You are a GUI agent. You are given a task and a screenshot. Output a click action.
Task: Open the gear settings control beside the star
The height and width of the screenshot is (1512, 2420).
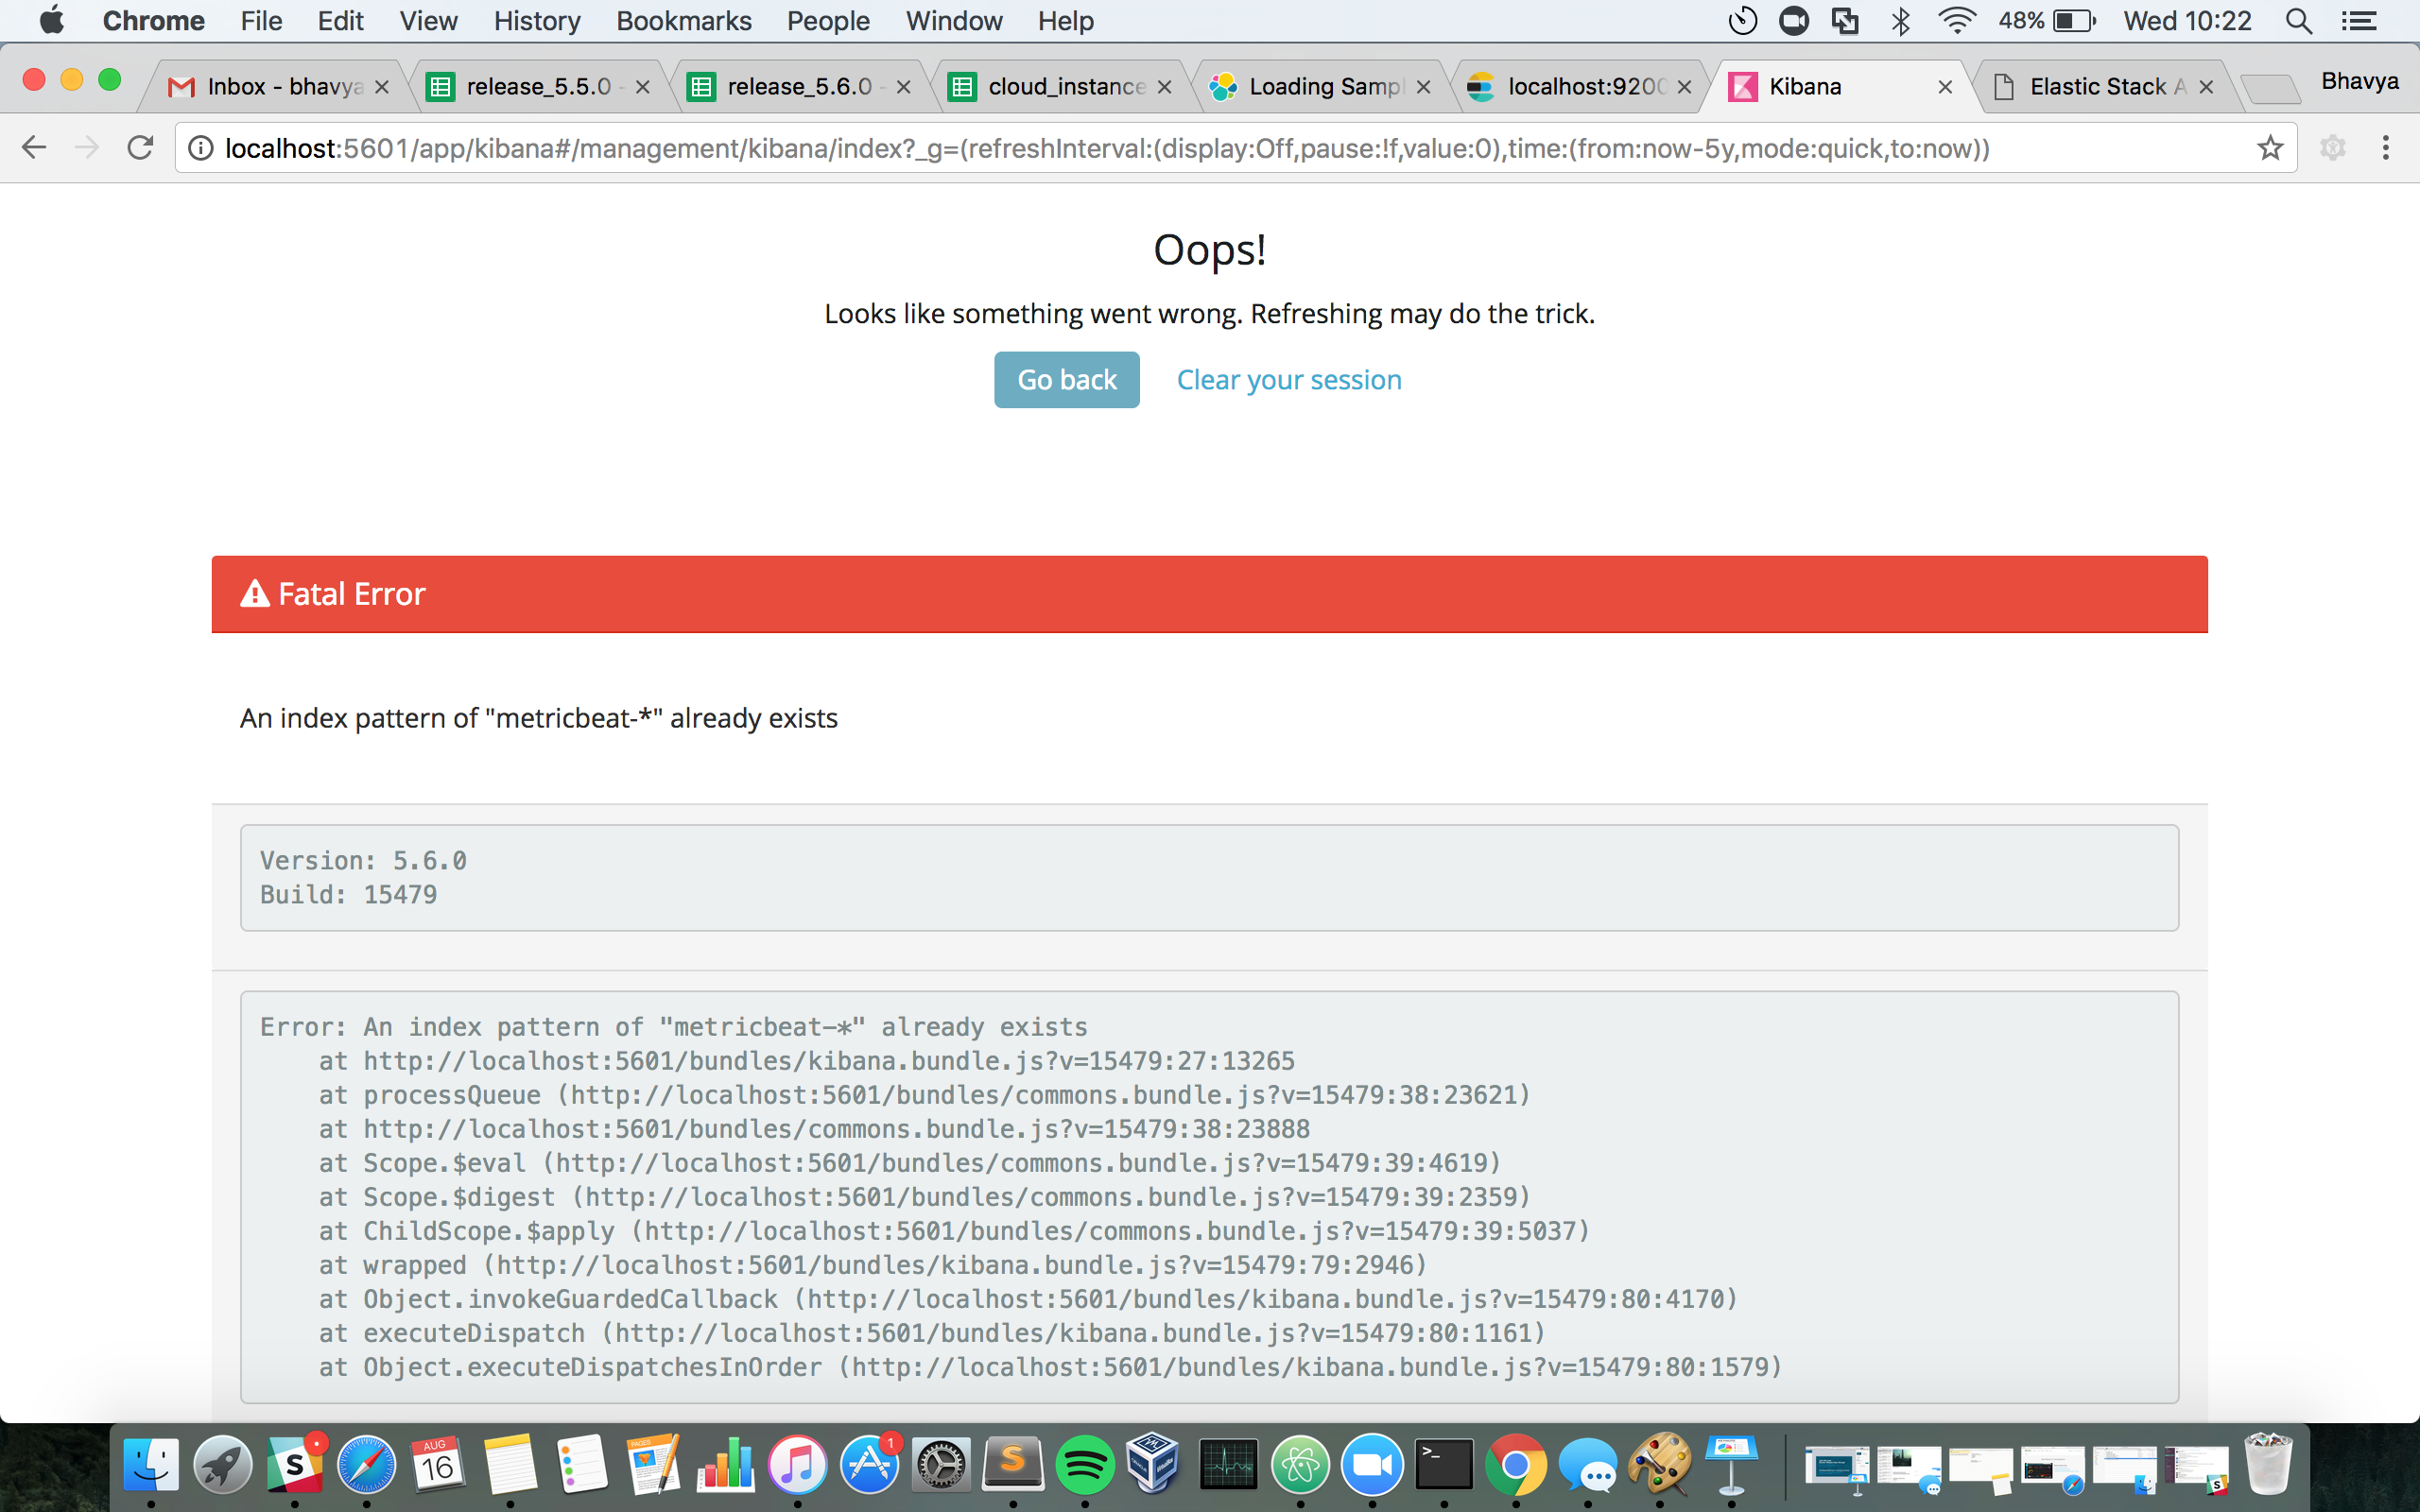2334,148
